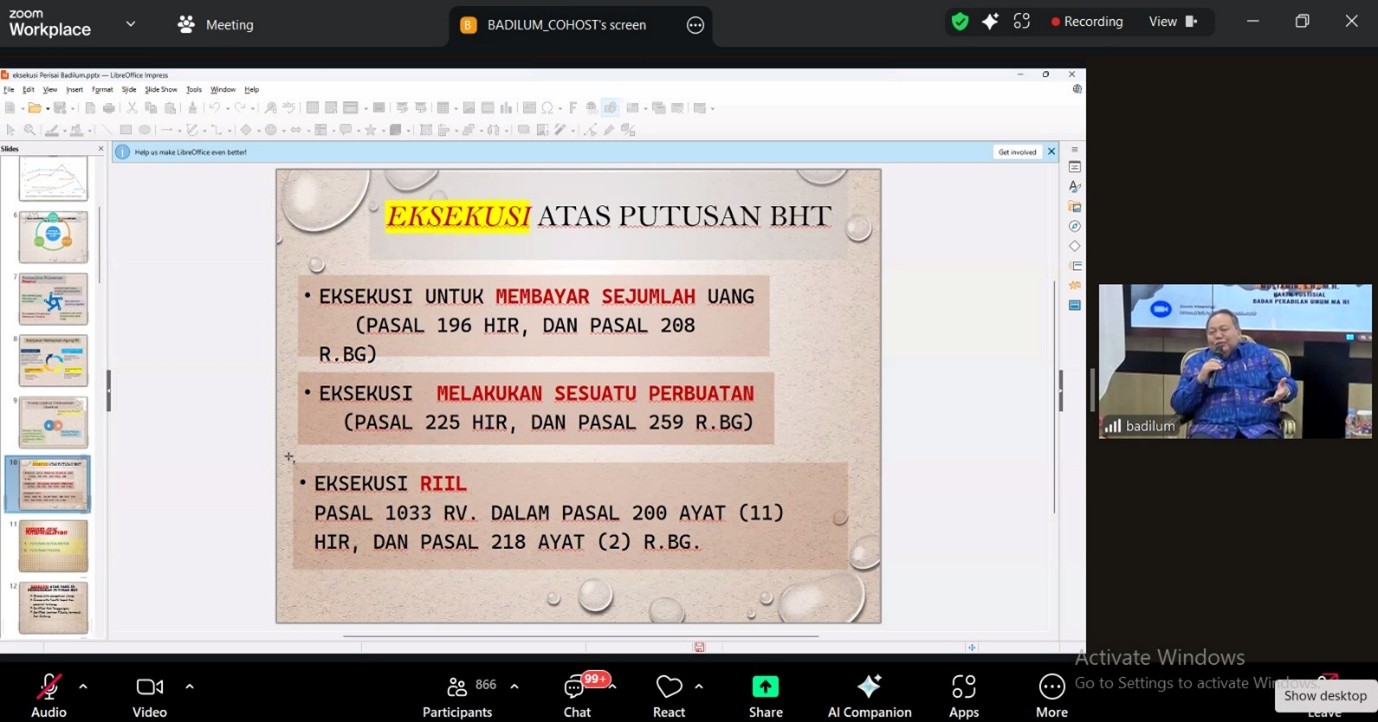Expand video options arrow beside Video
This screenshot has width=1378, height=722.
(x=189, y=686)
